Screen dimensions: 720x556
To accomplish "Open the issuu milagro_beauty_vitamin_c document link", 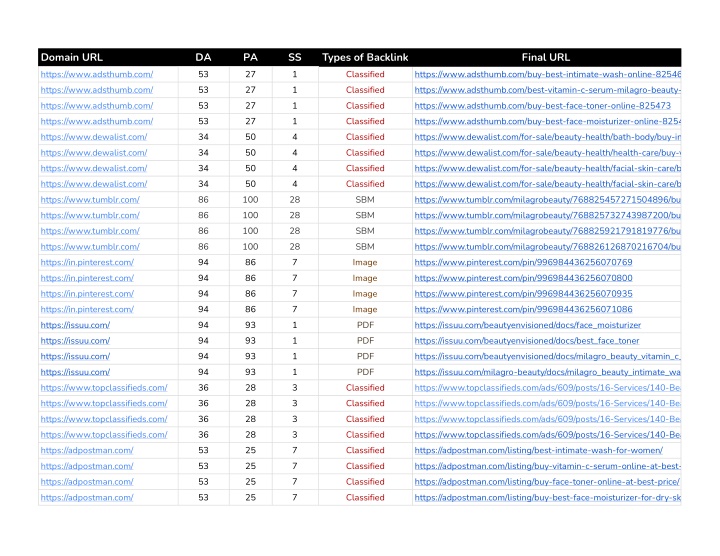I will [x=547, y=356].
